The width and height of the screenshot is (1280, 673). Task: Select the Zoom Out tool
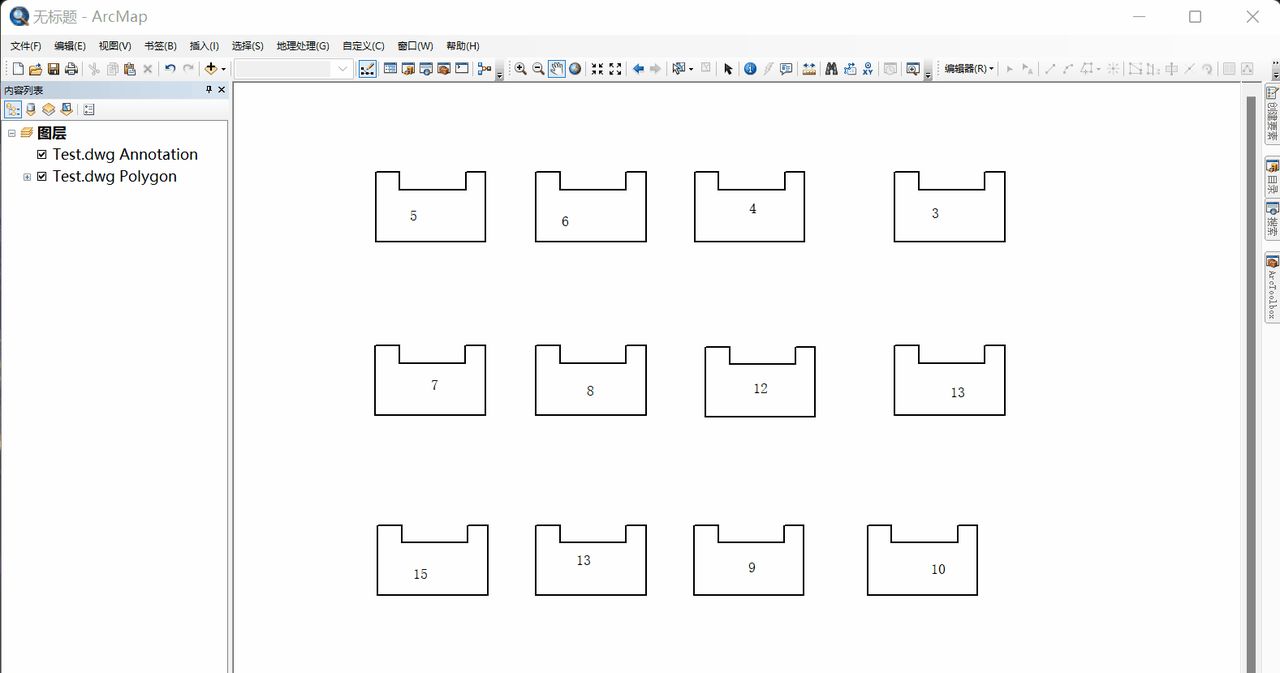[x=538, y=69]
